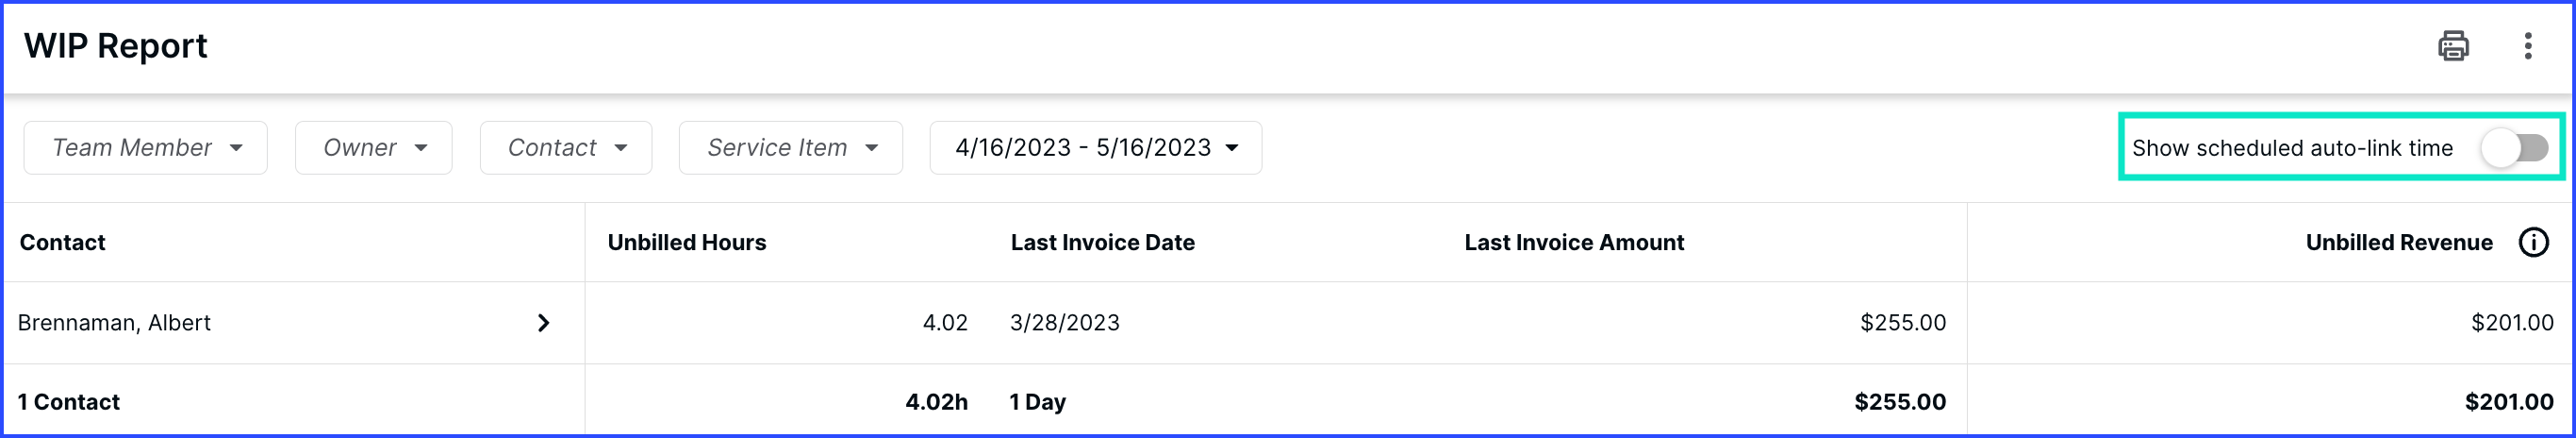
Task: Click the Unbilled Revenue info icon
Action: 2534,242
